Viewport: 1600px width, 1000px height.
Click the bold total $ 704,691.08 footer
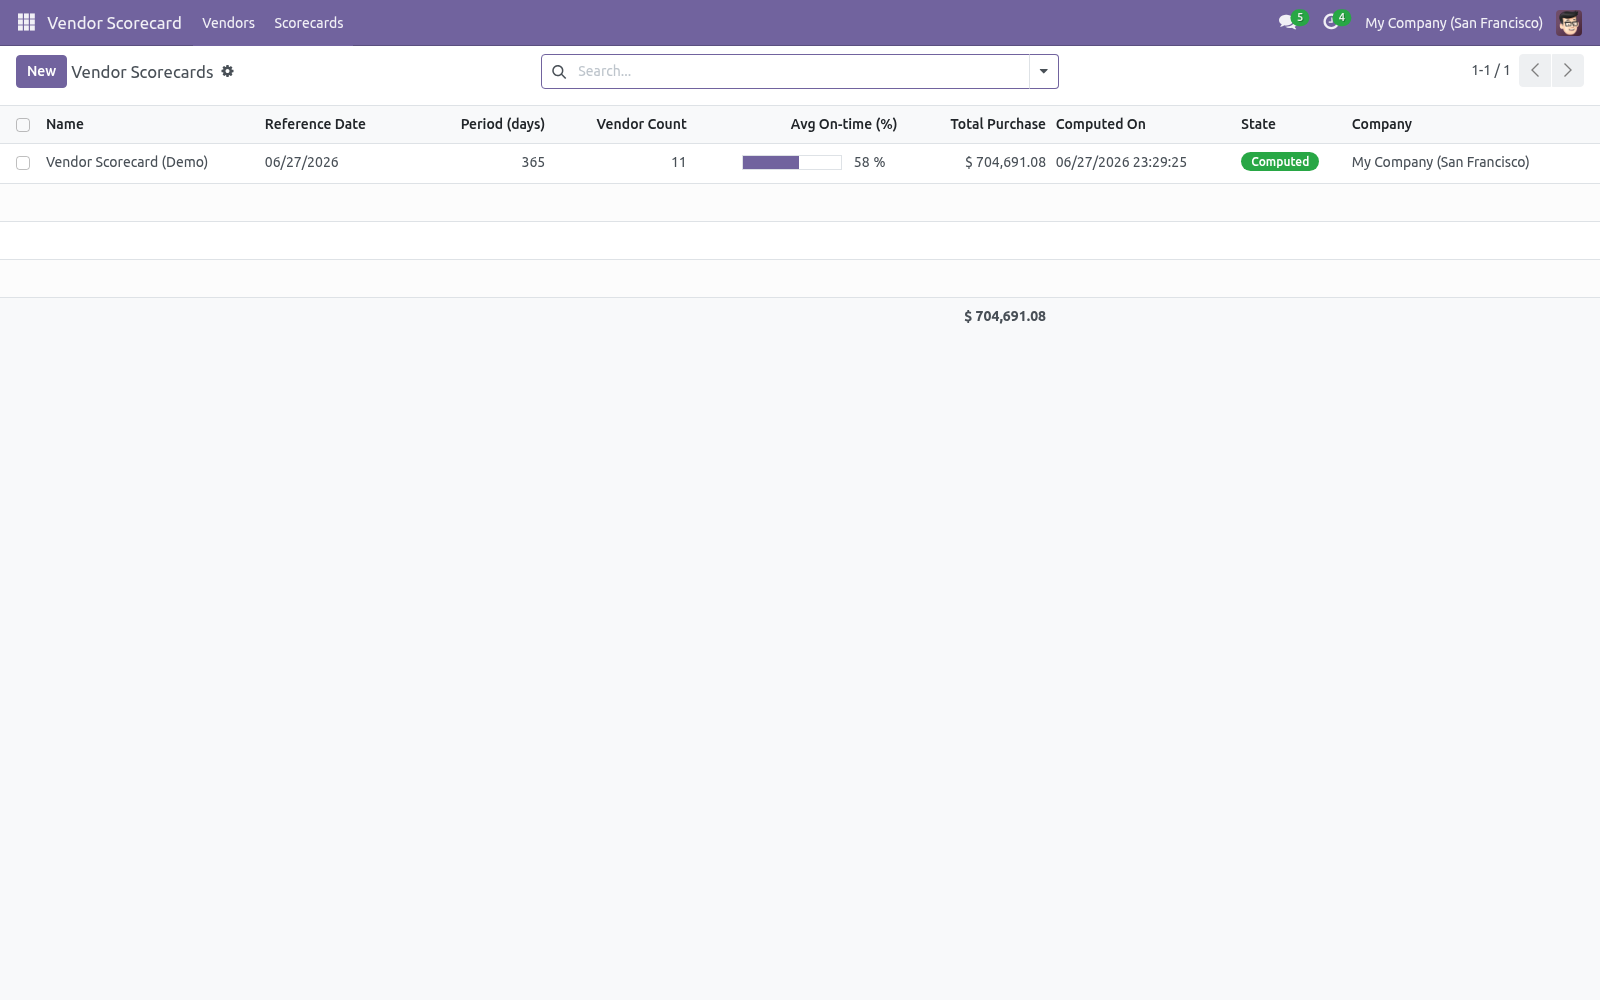click(1004, 316)
